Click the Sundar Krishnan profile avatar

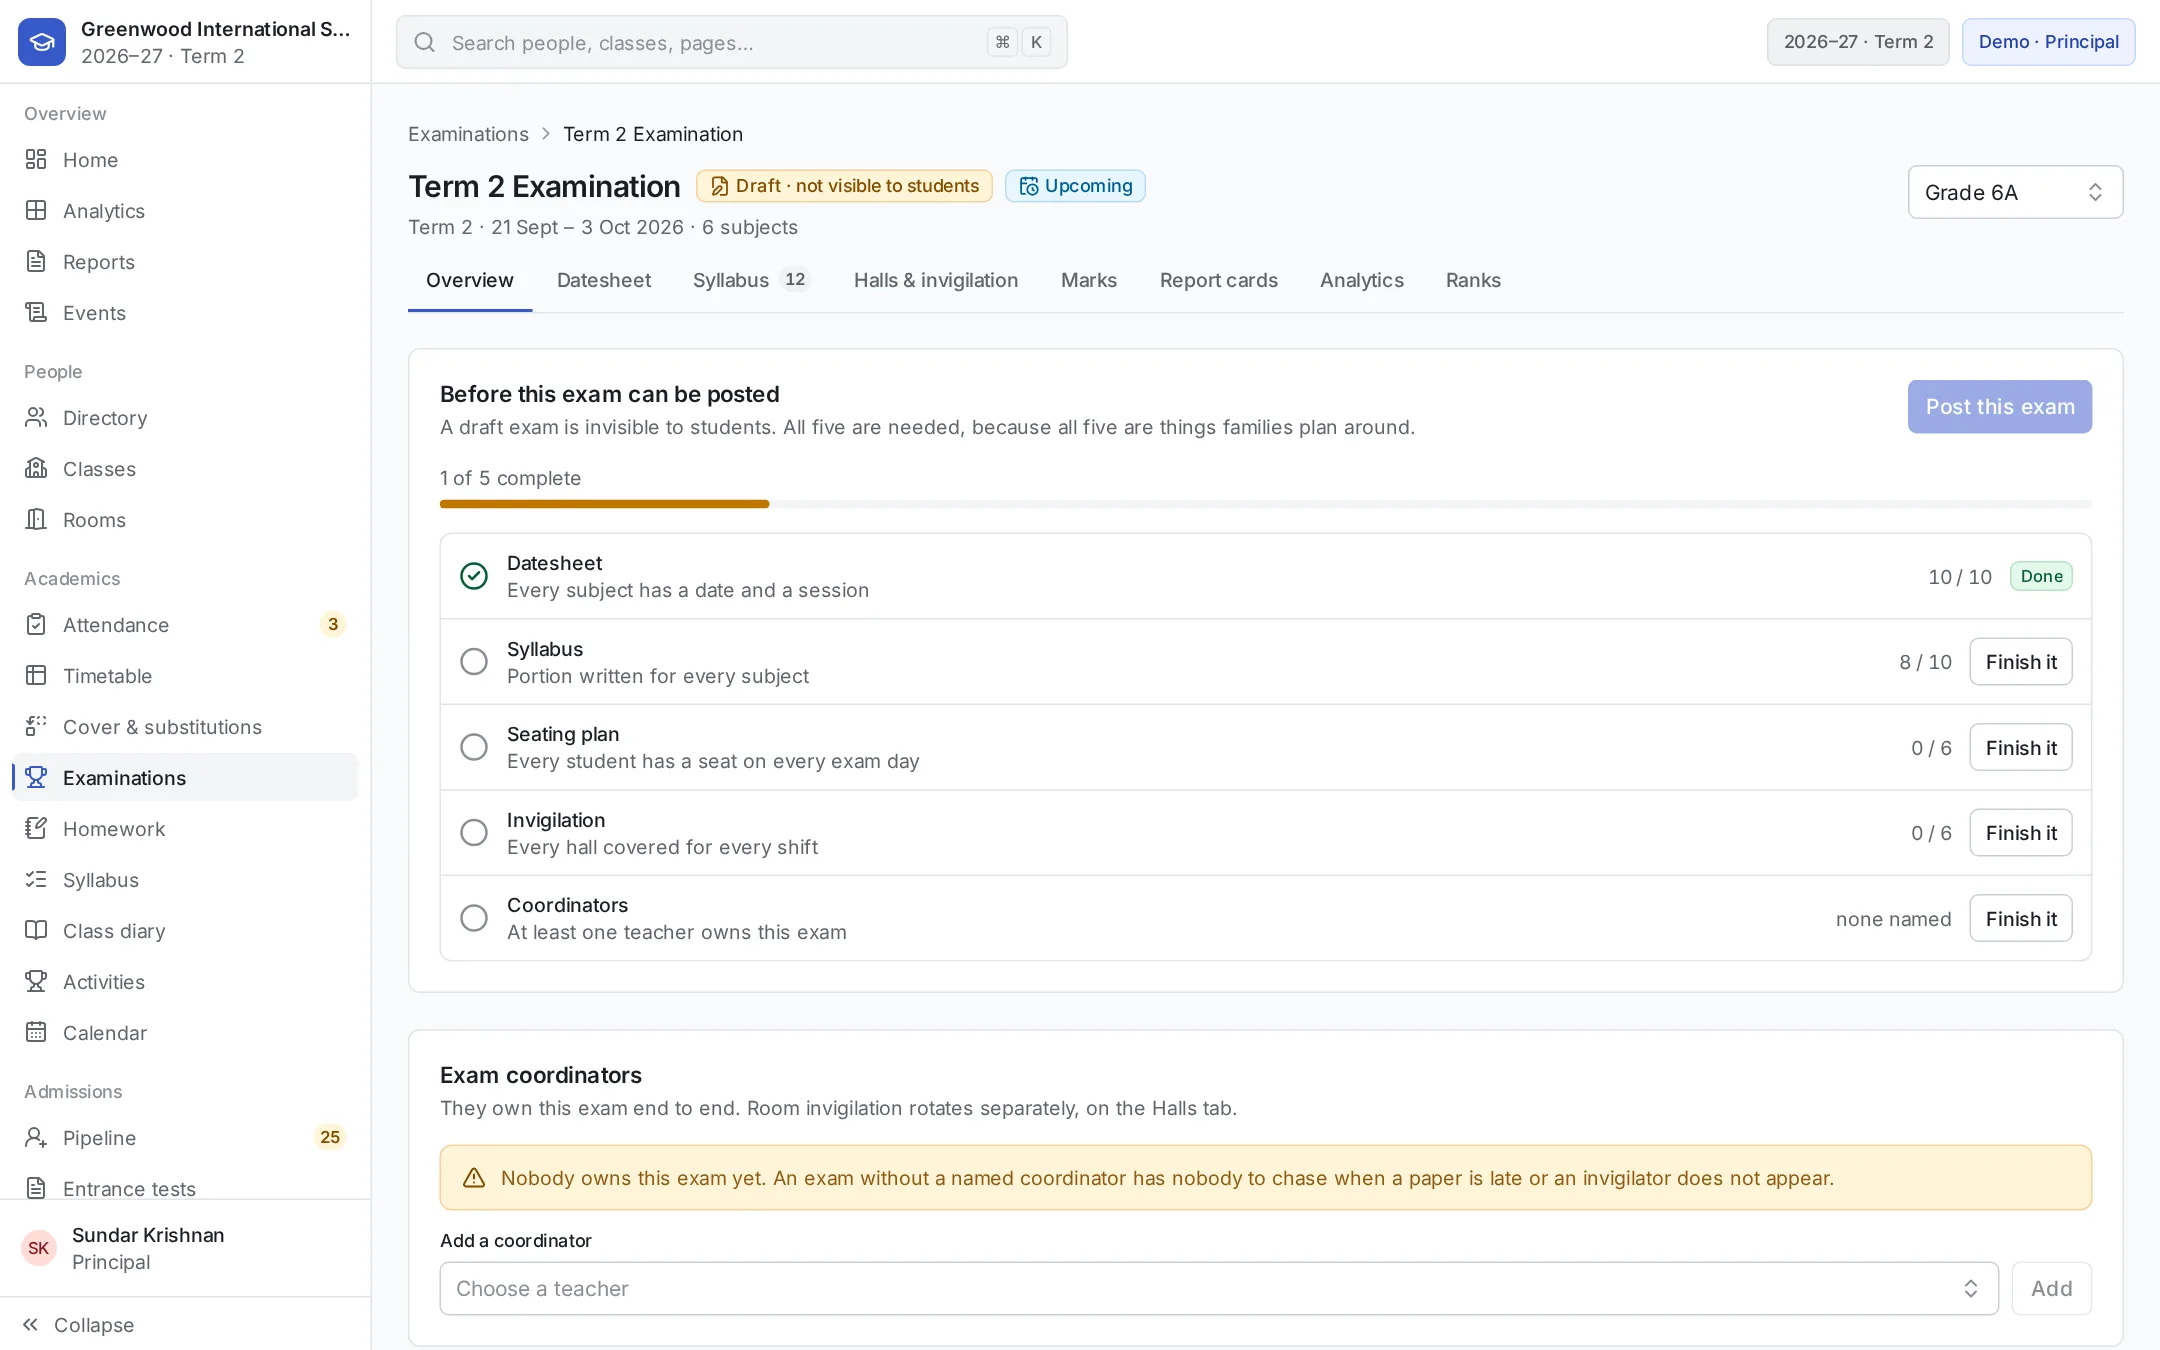coord(39,1248)
